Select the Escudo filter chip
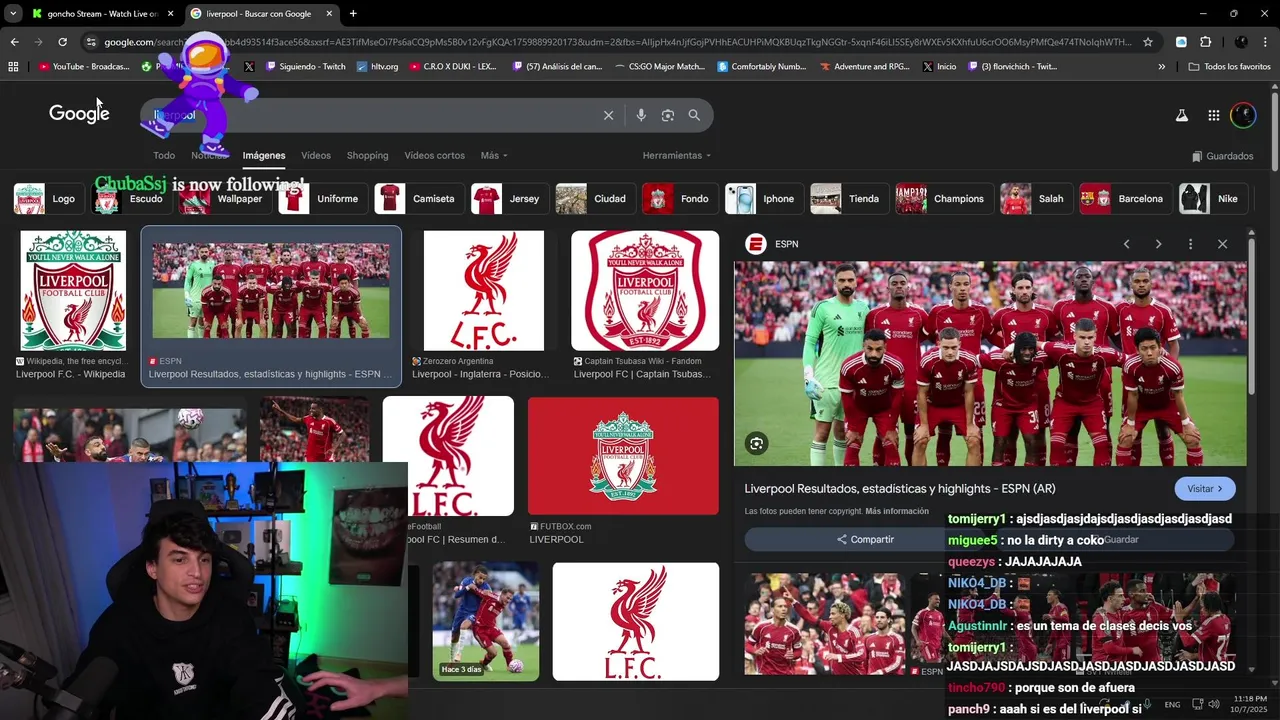The image size is (1280, 720). pos(130,199)
